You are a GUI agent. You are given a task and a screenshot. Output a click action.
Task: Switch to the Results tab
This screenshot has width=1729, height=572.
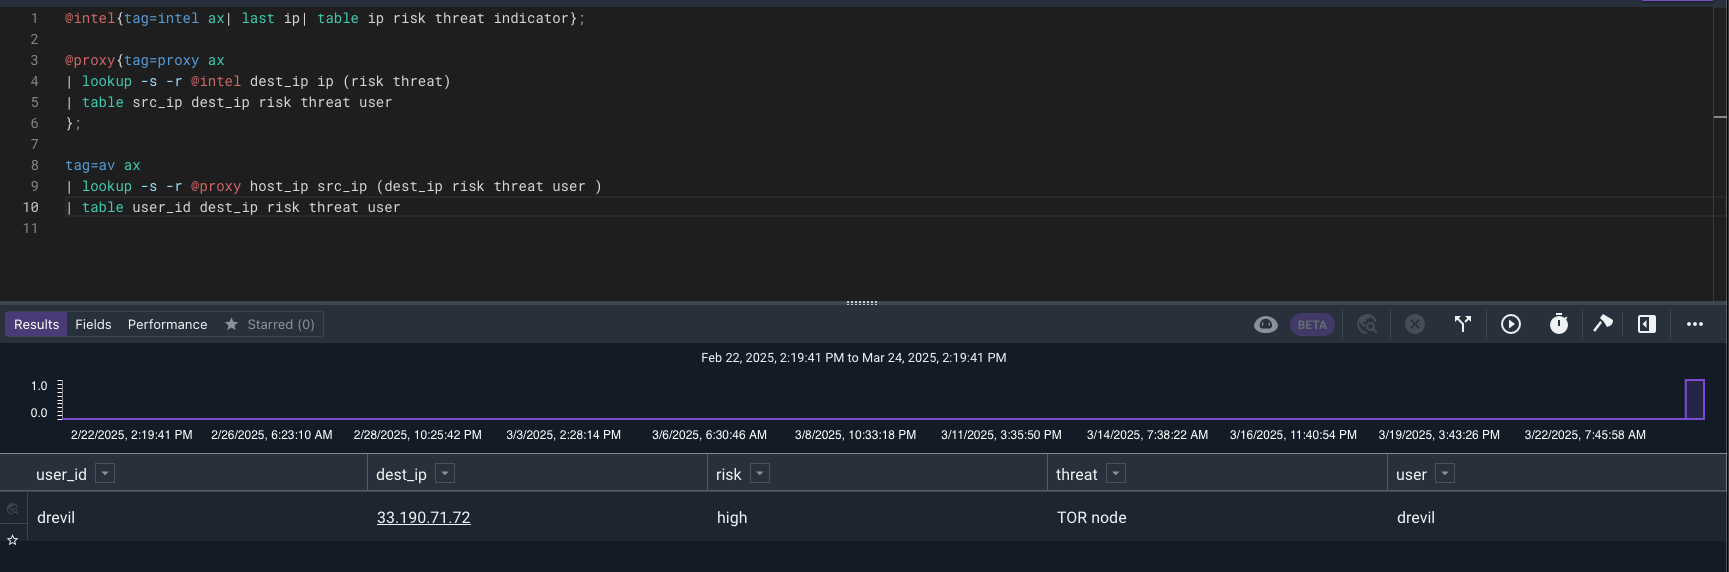[37, 324]
